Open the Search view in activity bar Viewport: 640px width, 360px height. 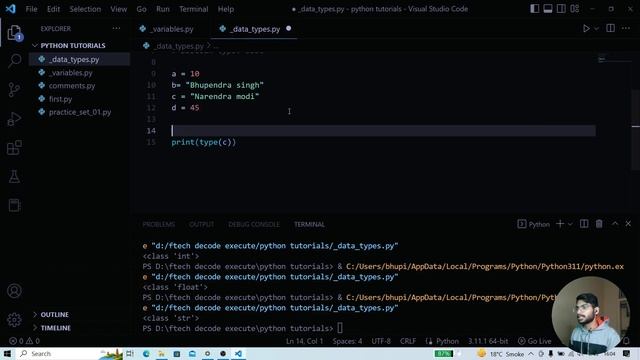point(14,60)
